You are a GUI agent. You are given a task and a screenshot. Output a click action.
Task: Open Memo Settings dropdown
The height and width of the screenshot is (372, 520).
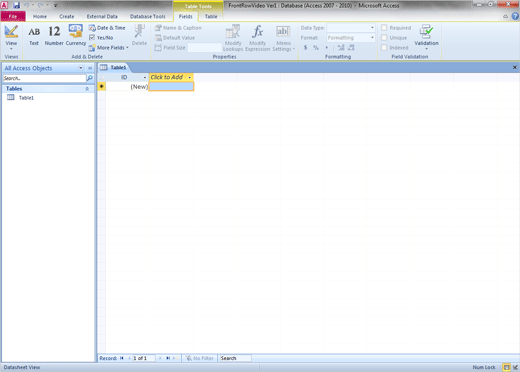click(283, 38)
